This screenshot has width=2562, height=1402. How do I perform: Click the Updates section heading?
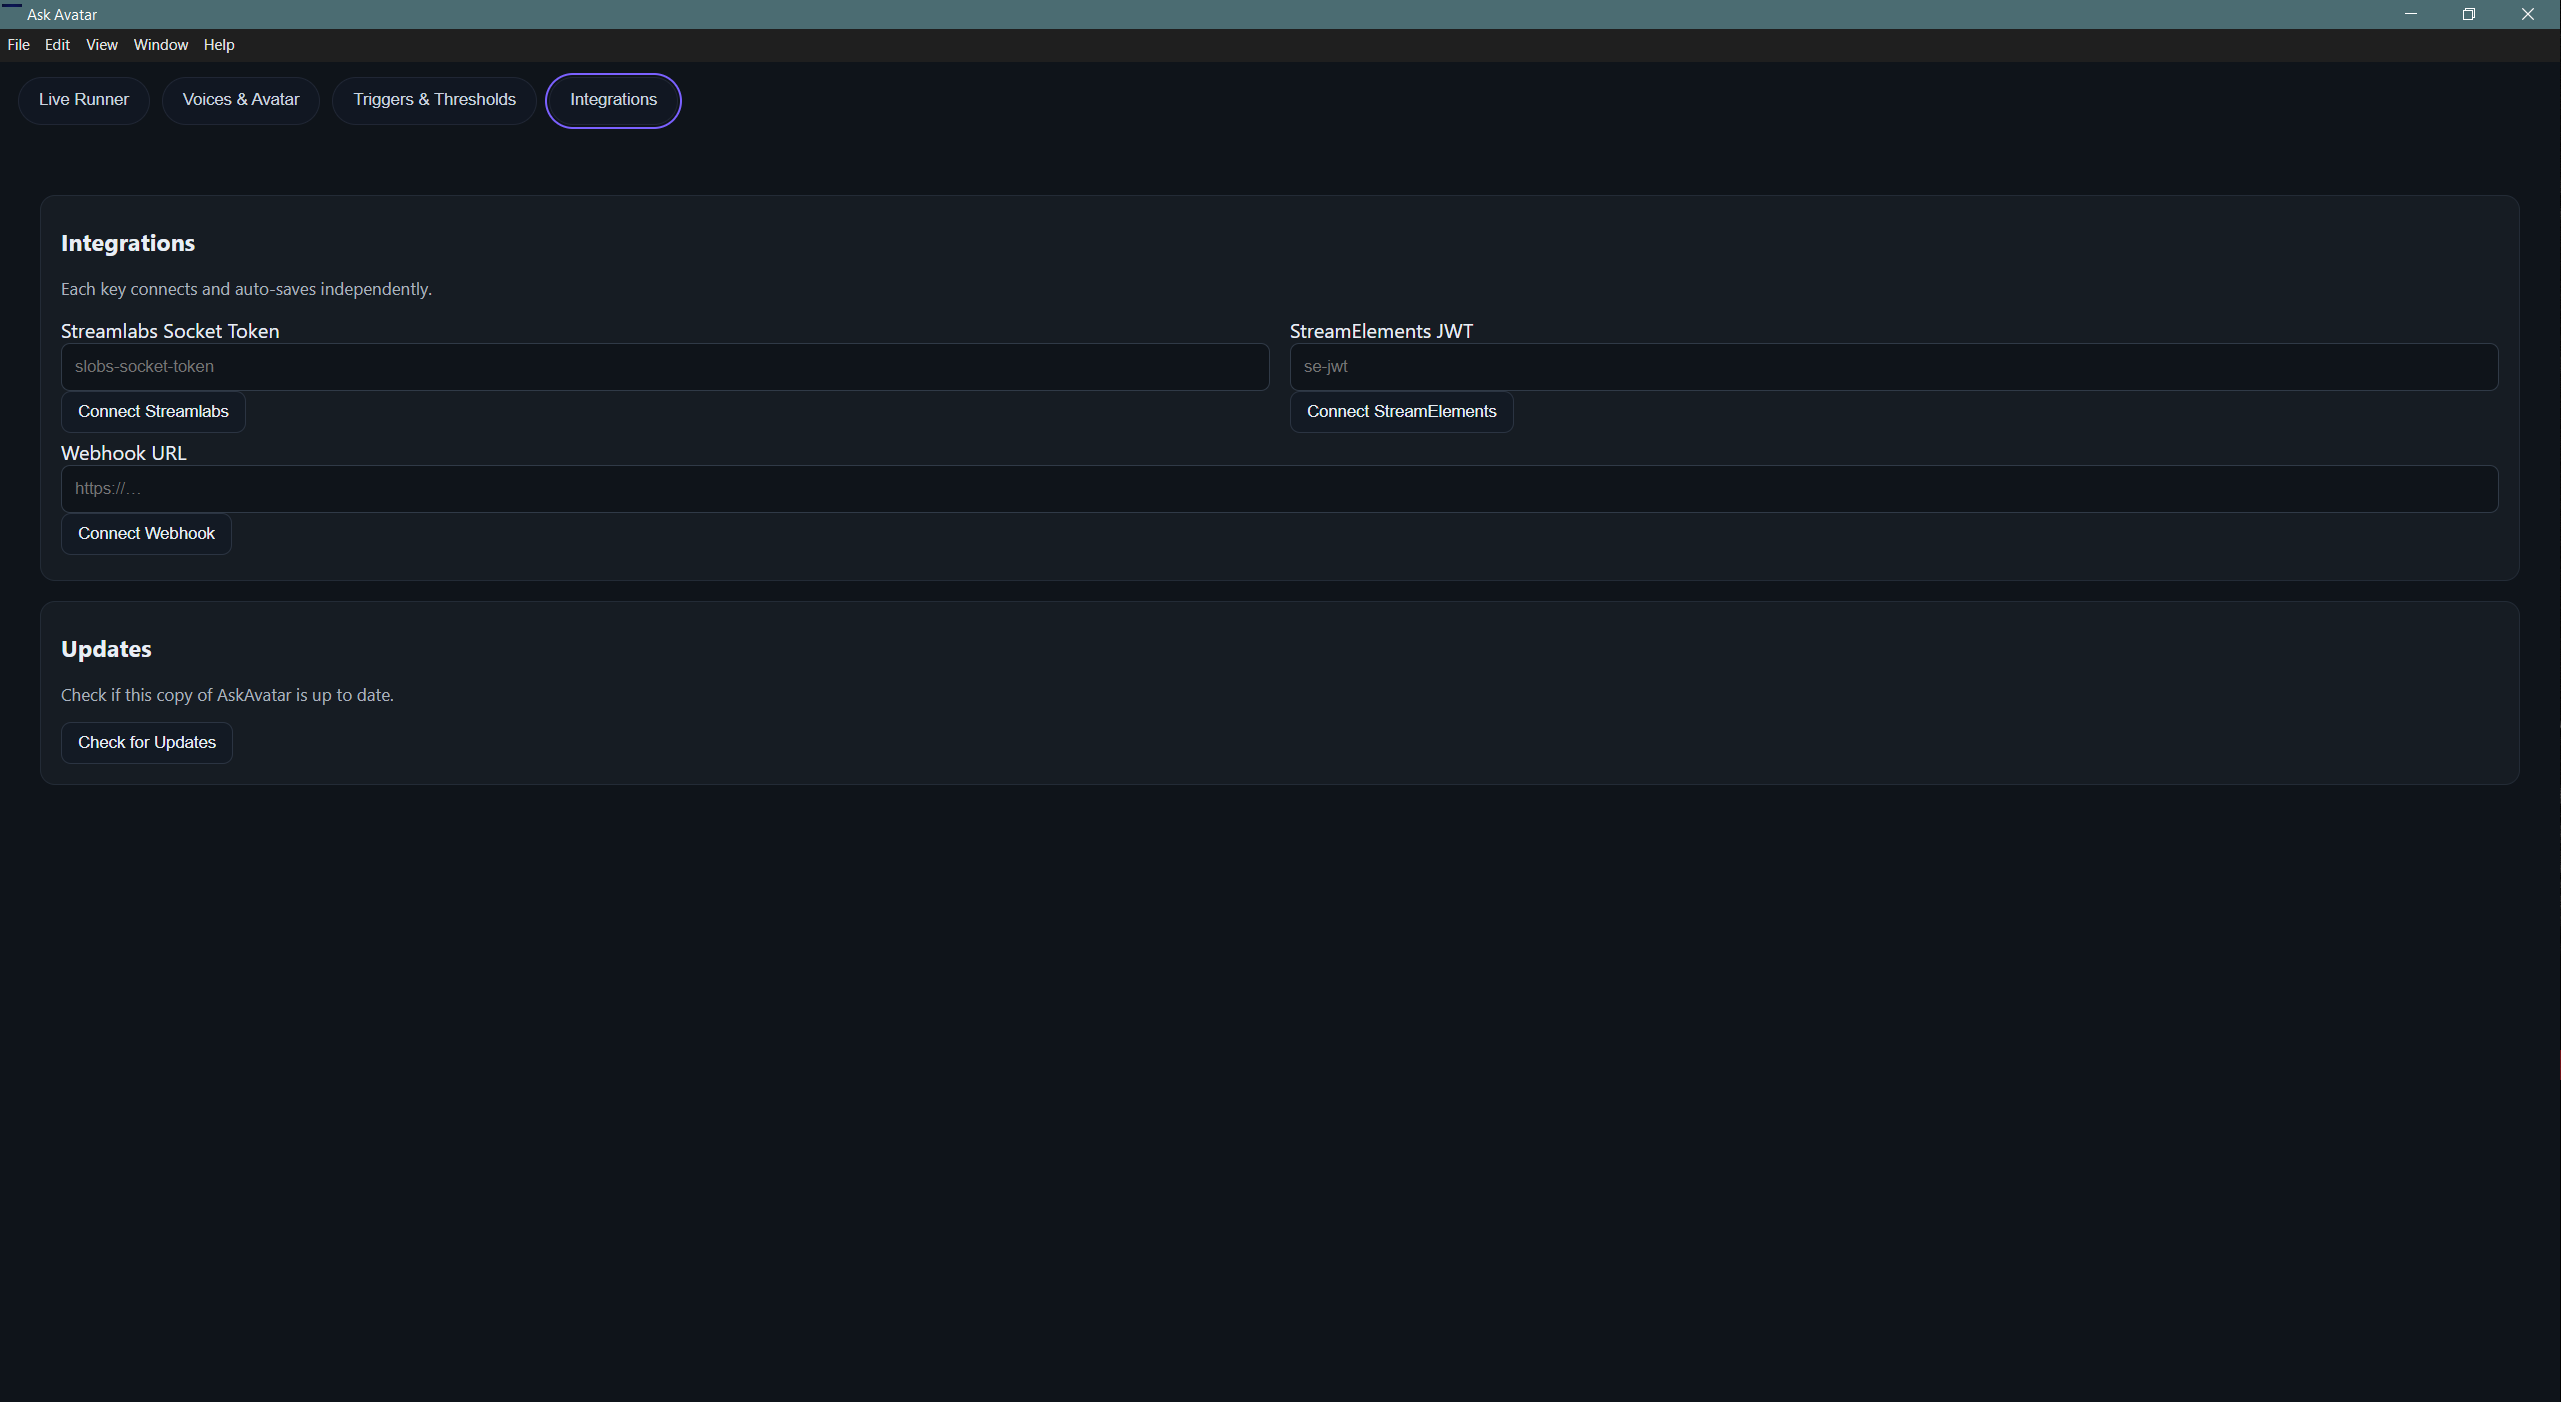pyautogui.click(x=105, y=648)
